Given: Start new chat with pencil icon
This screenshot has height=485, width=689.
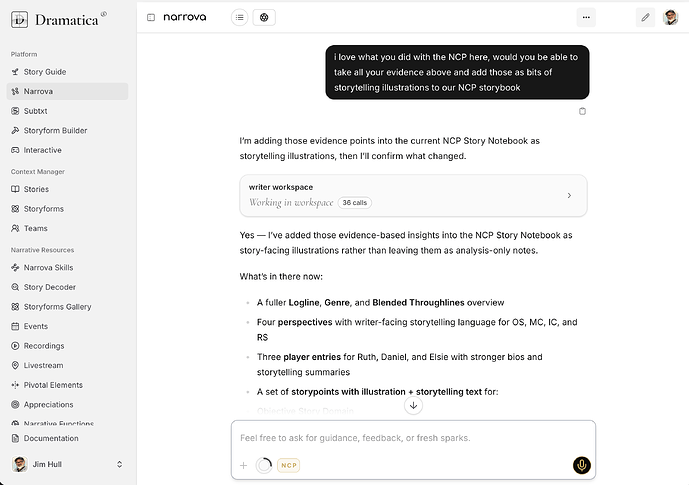Looking at the screenshot, I should coord(645,17).
